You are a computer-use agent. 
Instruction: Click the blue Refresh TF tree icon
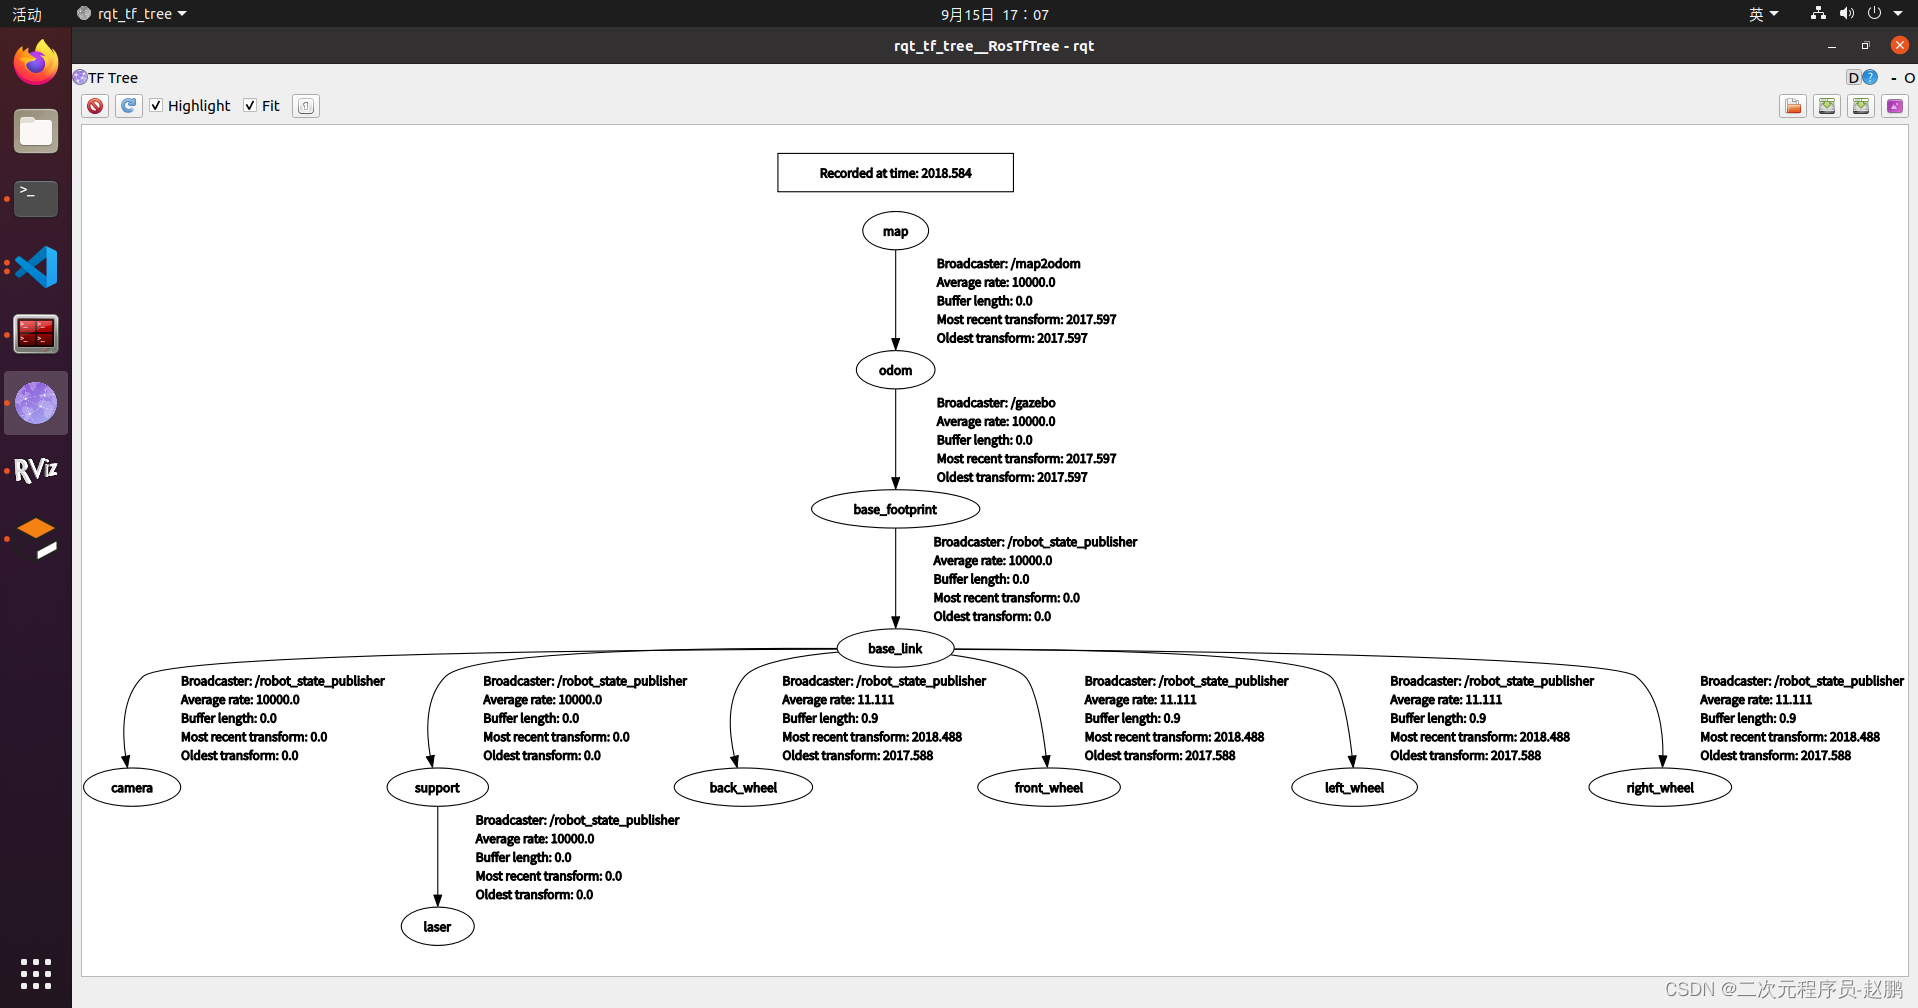(x=129, y=106)
